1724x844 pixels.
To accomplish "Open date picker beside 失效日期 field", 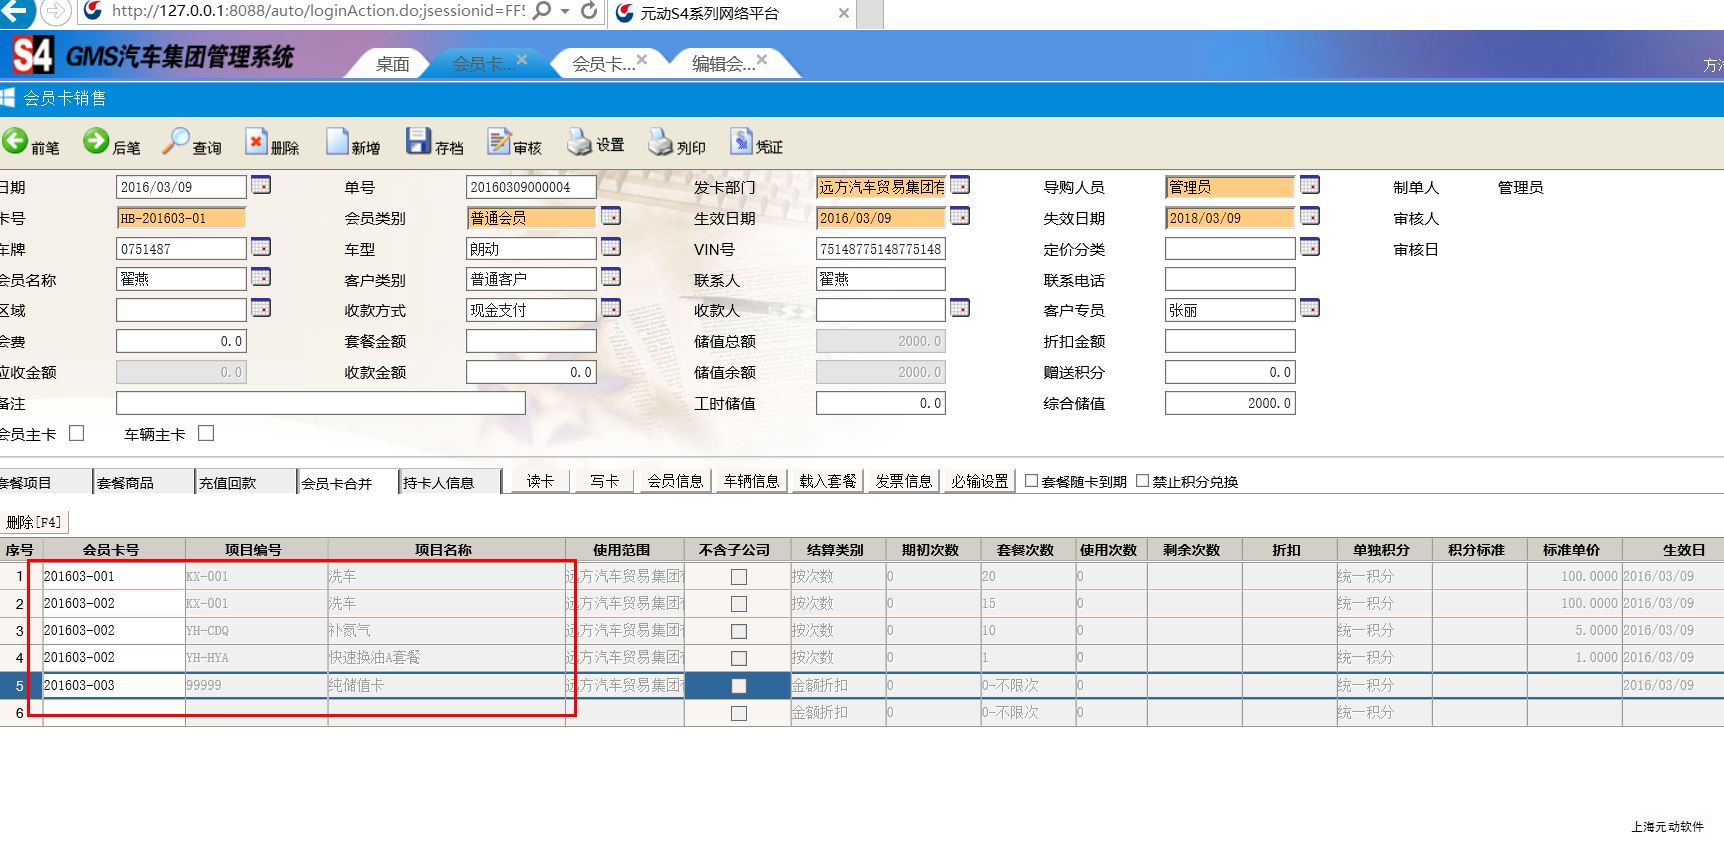I will pyautogui.click(x=1309, y=216).
